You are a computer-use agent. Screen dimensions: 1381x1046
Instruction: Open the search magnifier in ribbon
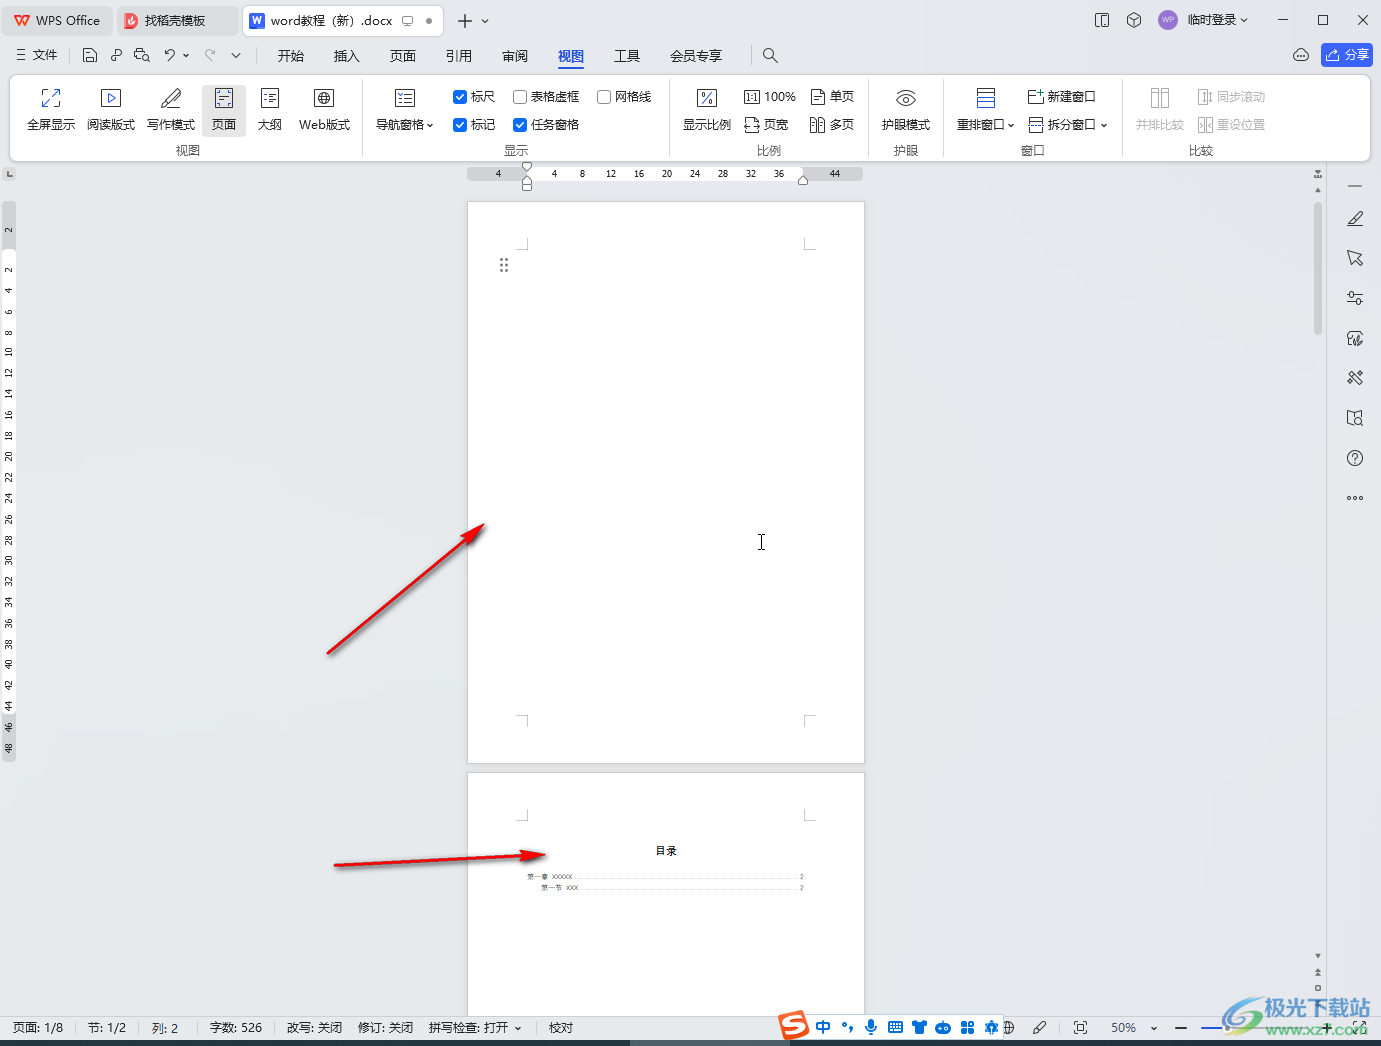tap(770, 56)
